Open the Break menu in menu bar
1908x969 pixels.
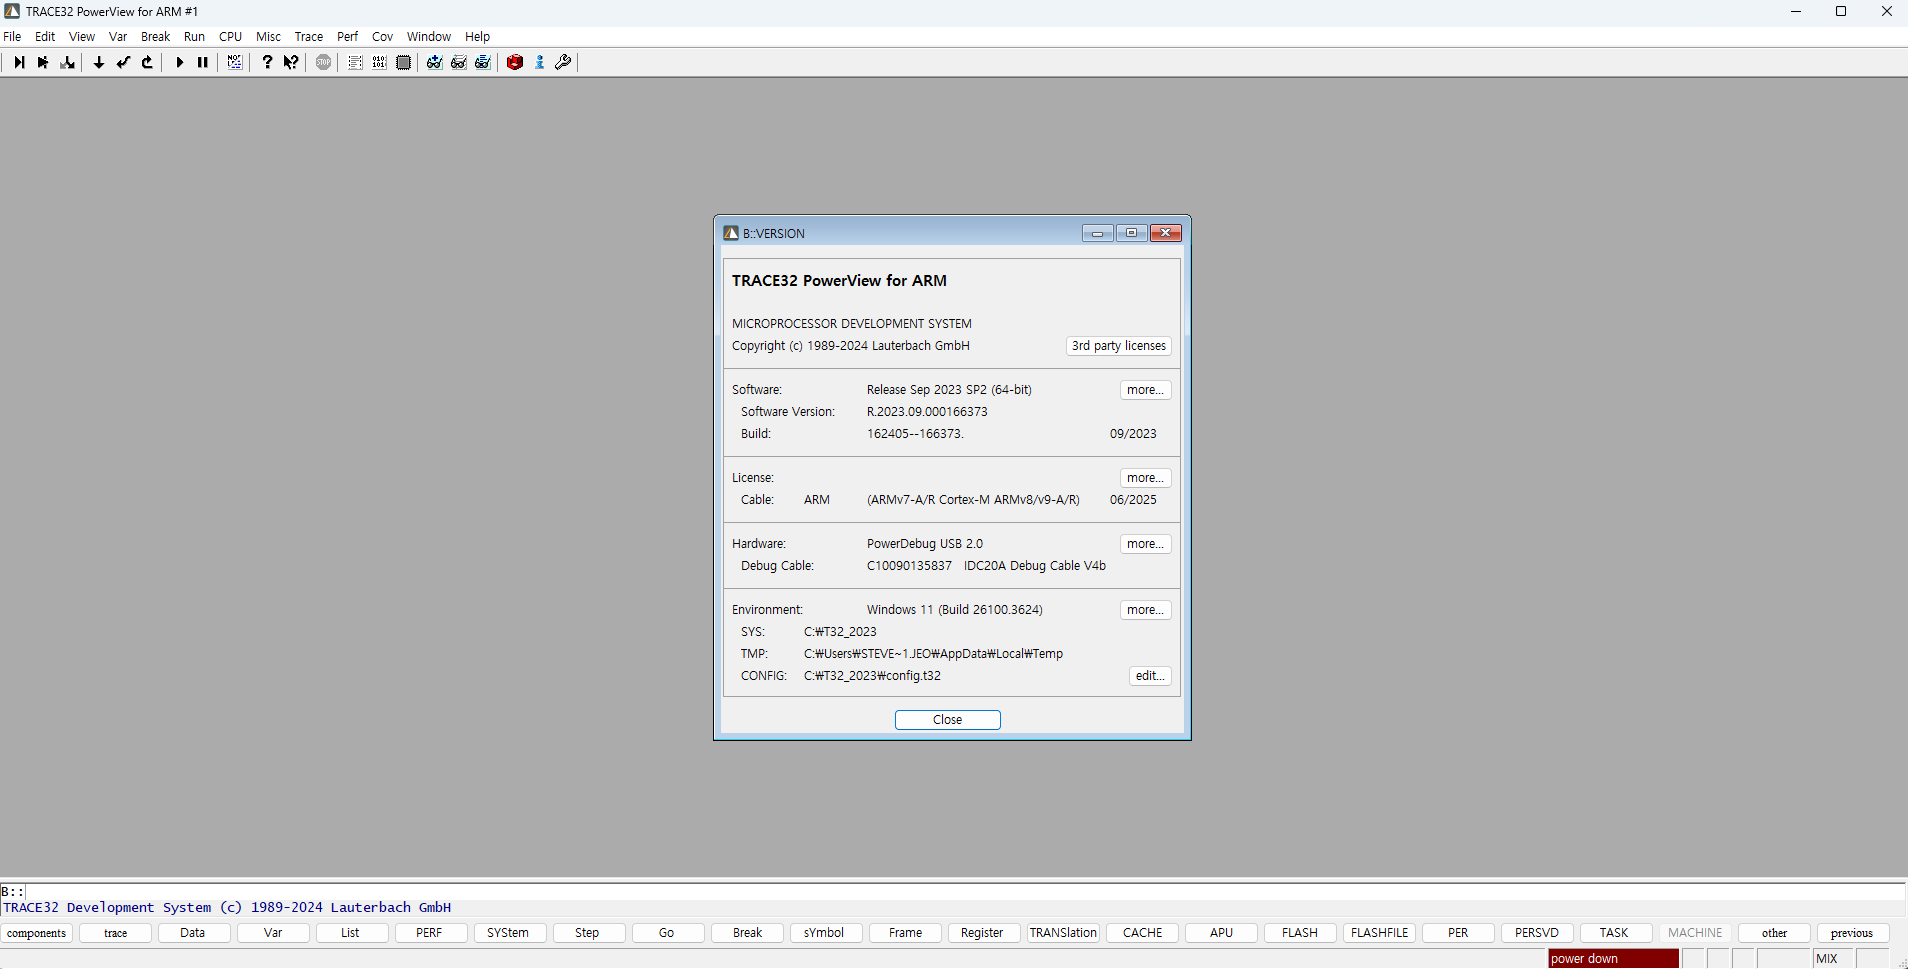tap(155, 37)
